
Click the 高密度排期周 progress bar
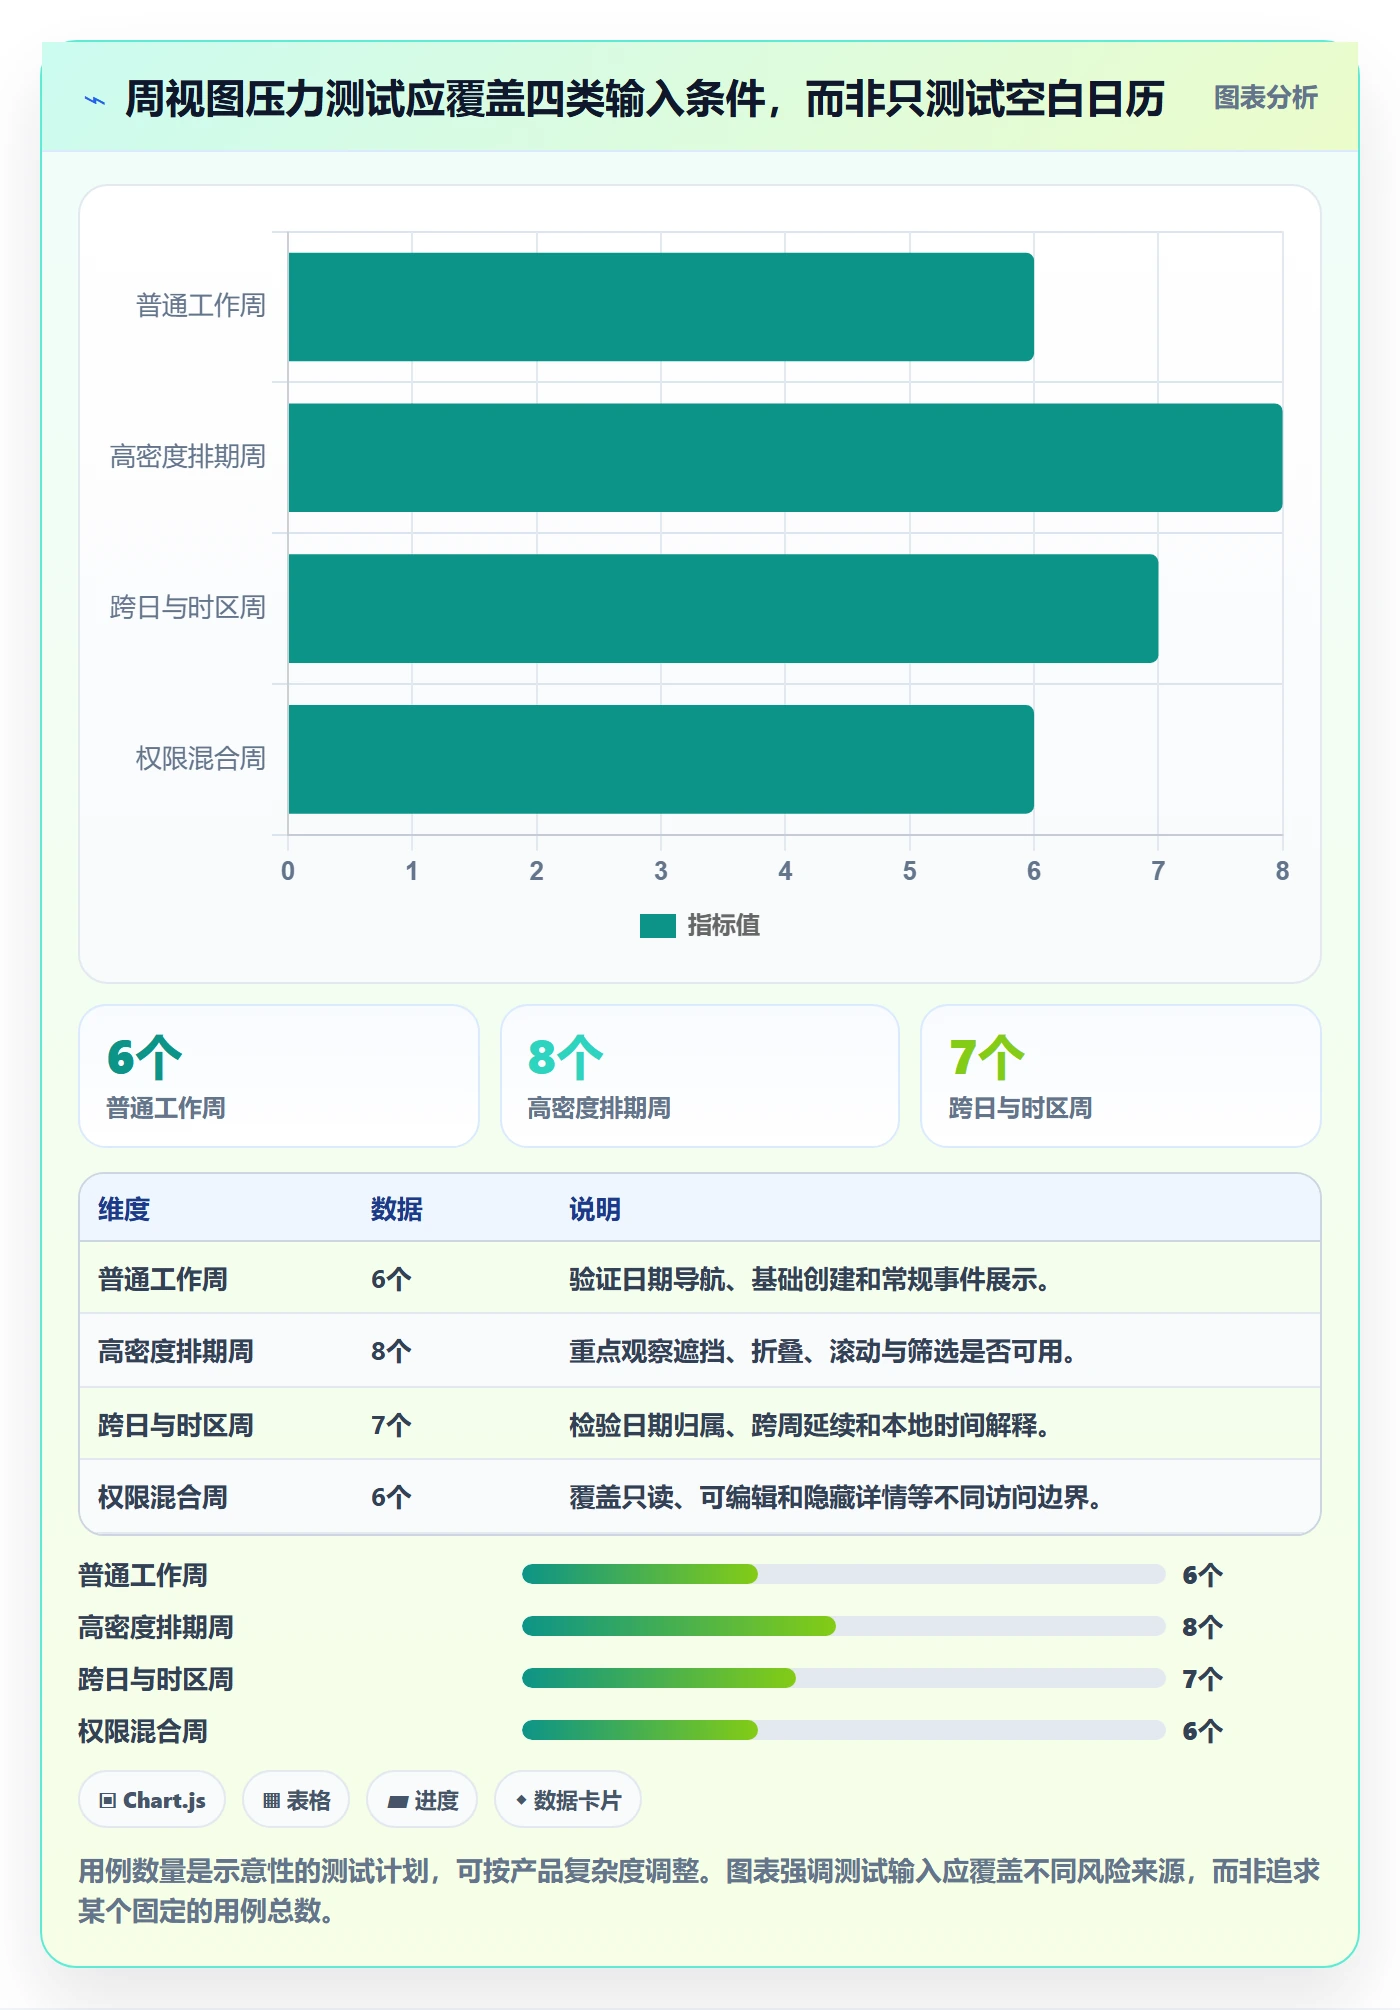point(844,1627)
